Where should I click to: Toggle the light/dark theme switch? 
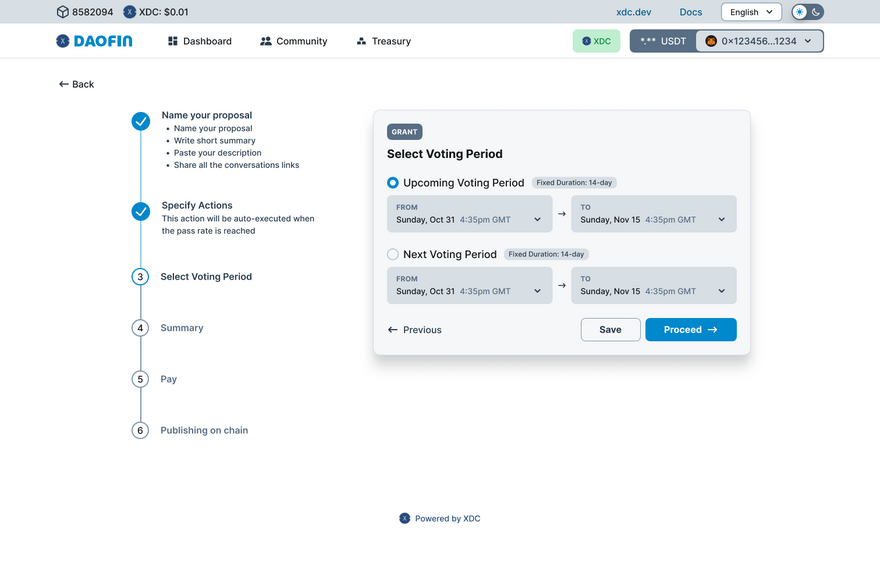click(x=808, y=12)
